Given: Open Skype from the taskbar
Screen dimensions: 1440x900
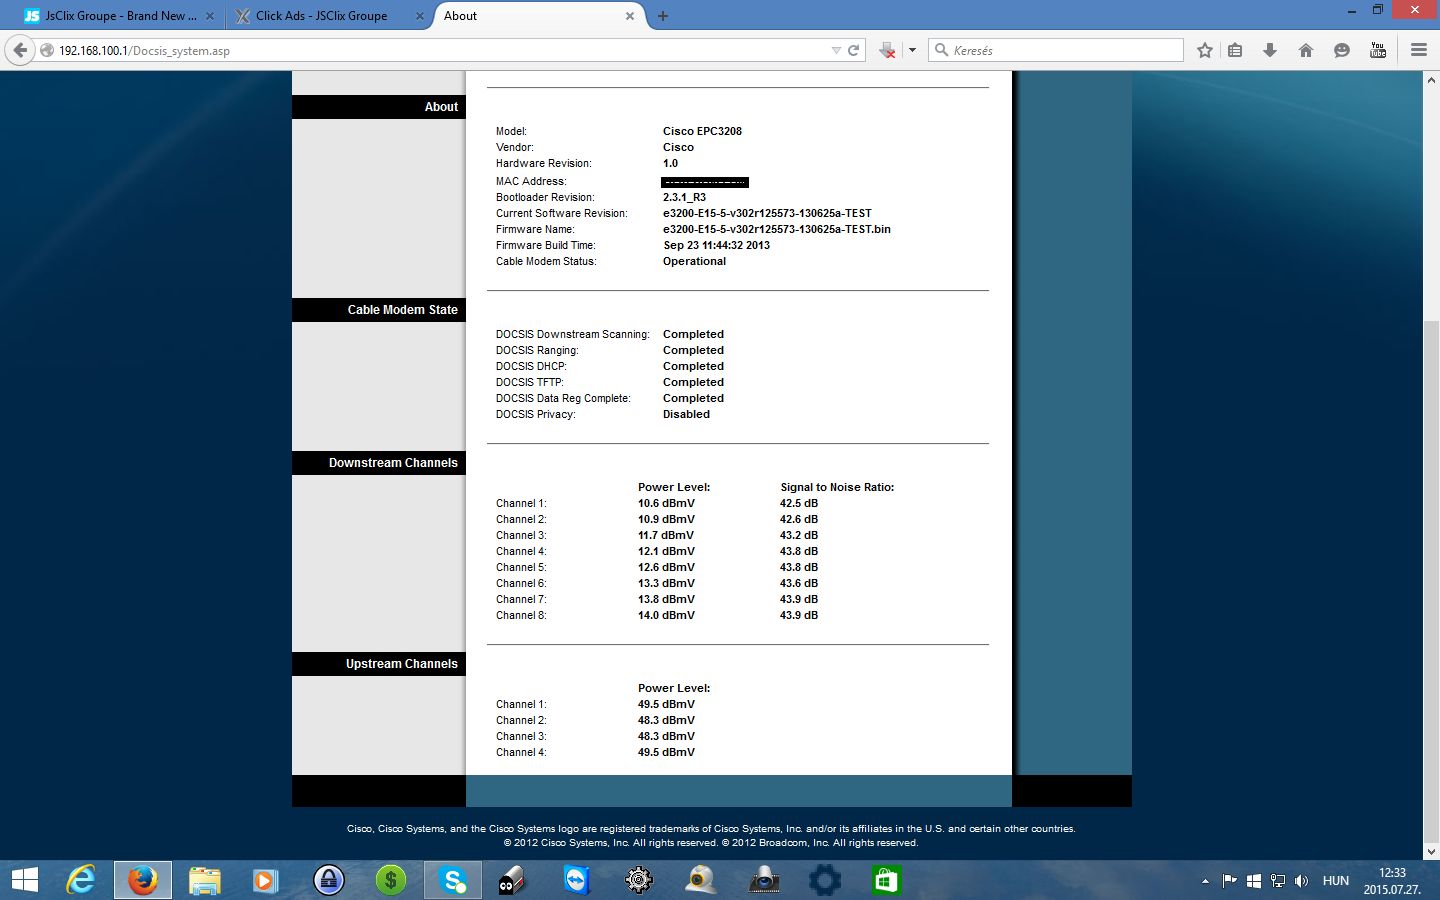Looking at the screenshot, I should 452,880.
